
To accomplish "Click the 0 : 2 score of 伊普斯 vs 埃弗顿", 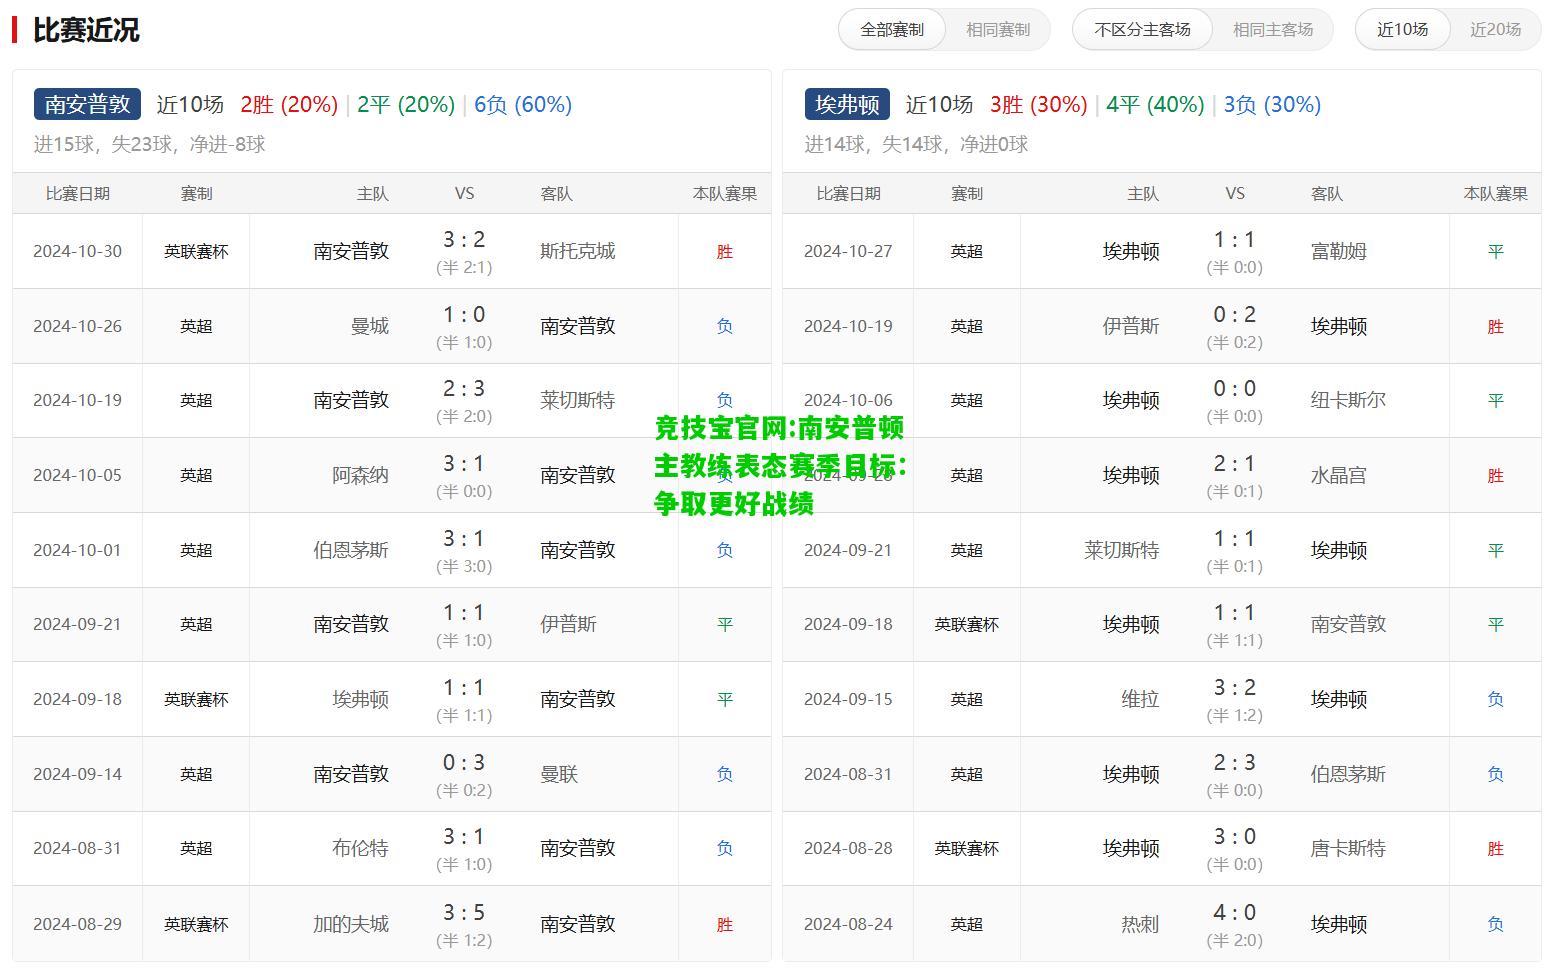I will click(1234, 315).
